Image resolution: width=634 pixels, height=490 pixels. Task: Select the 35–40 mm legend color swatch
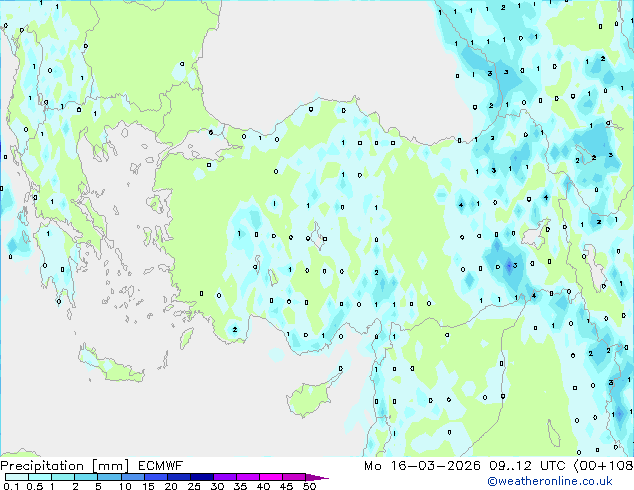(x=247, y=477)
